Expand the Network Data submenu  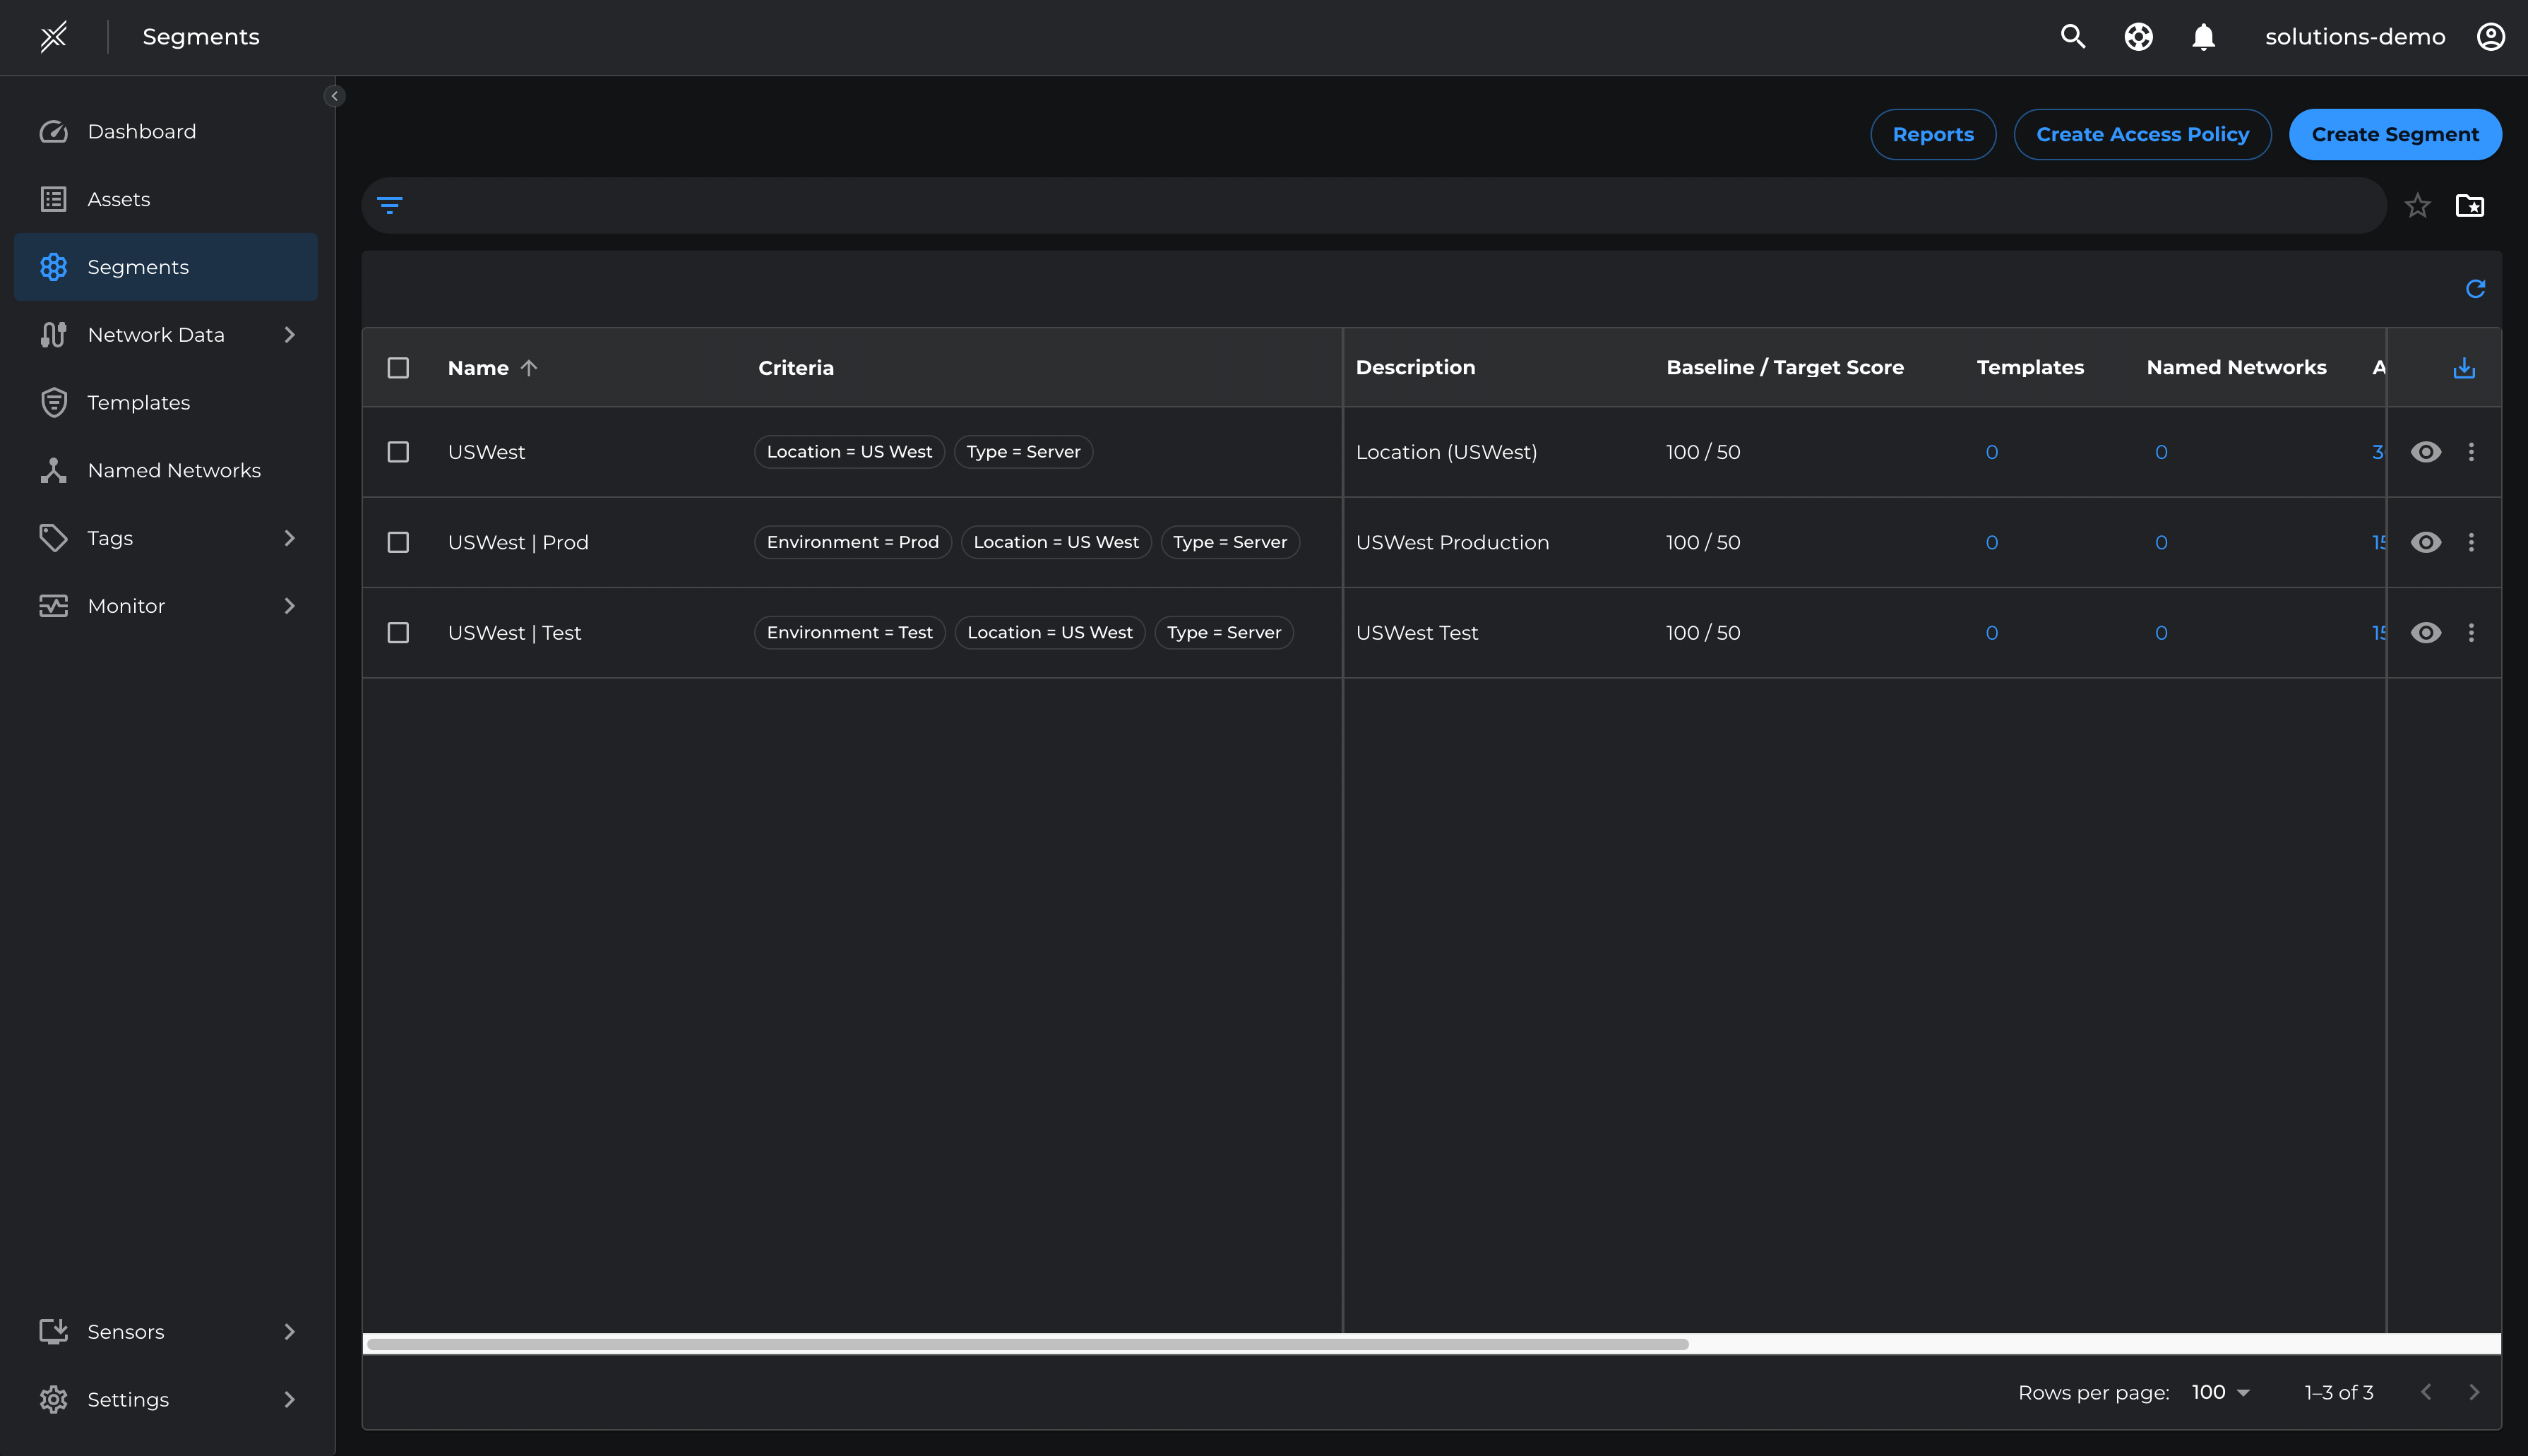289,335
